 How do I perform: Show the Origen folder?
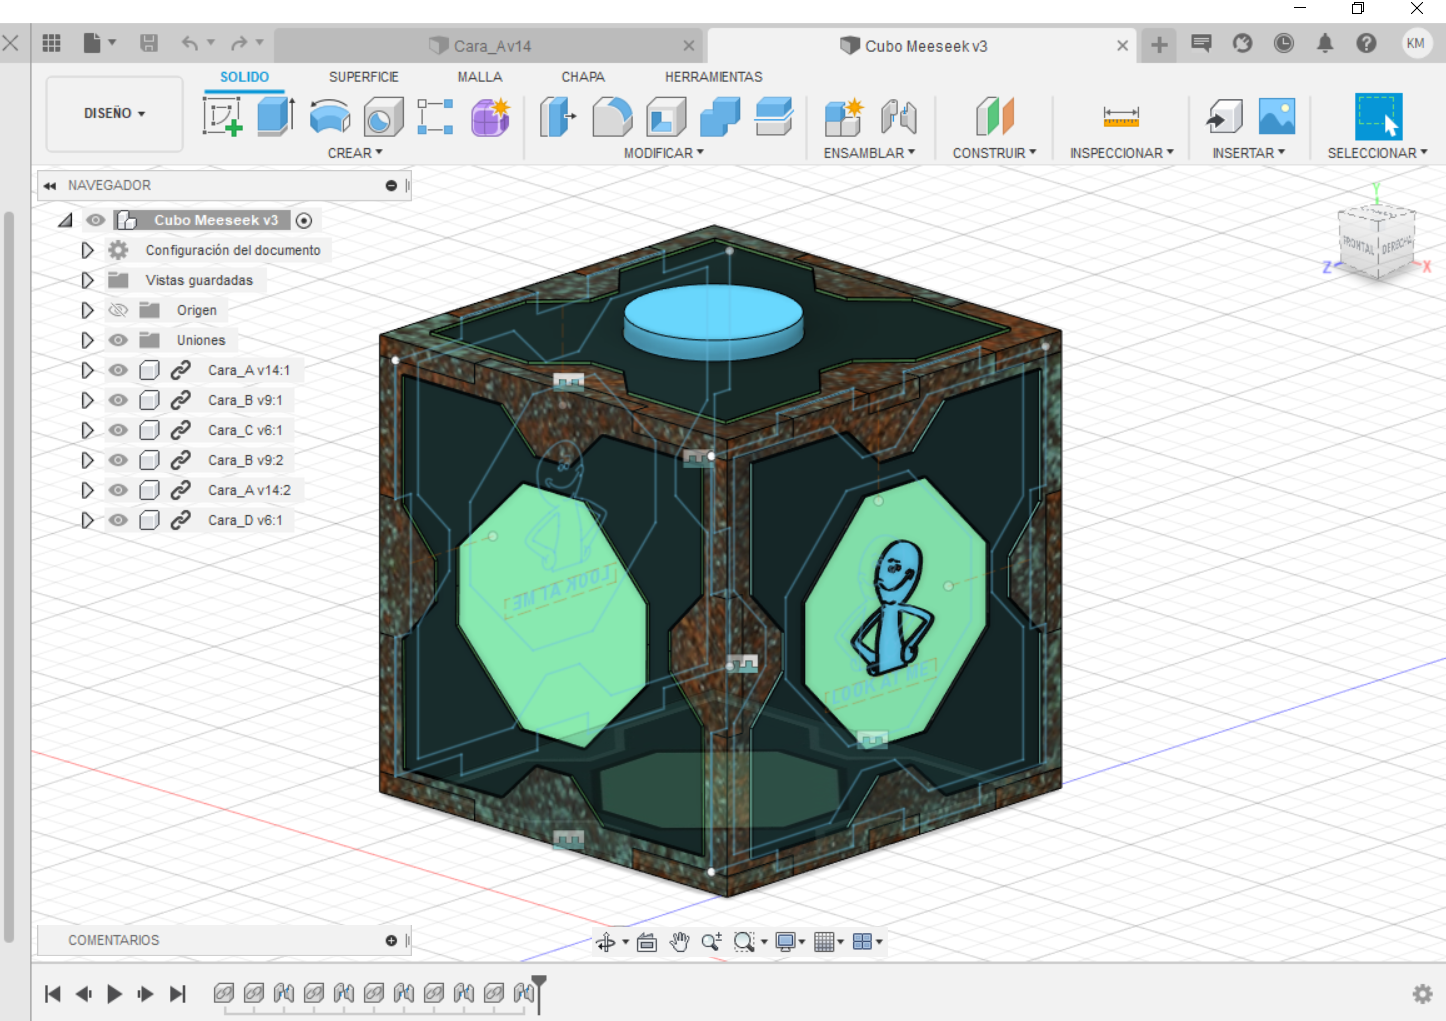(x=118, y=310)
